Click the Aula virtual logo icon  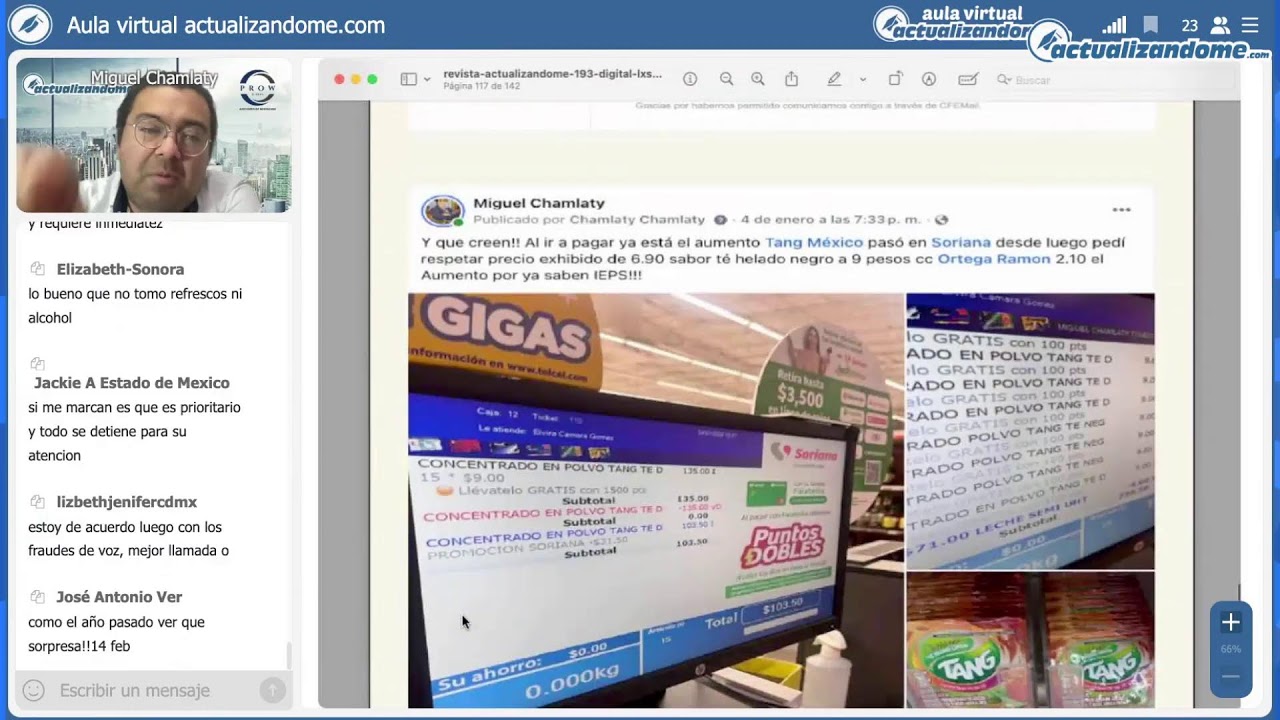point(29,25)
